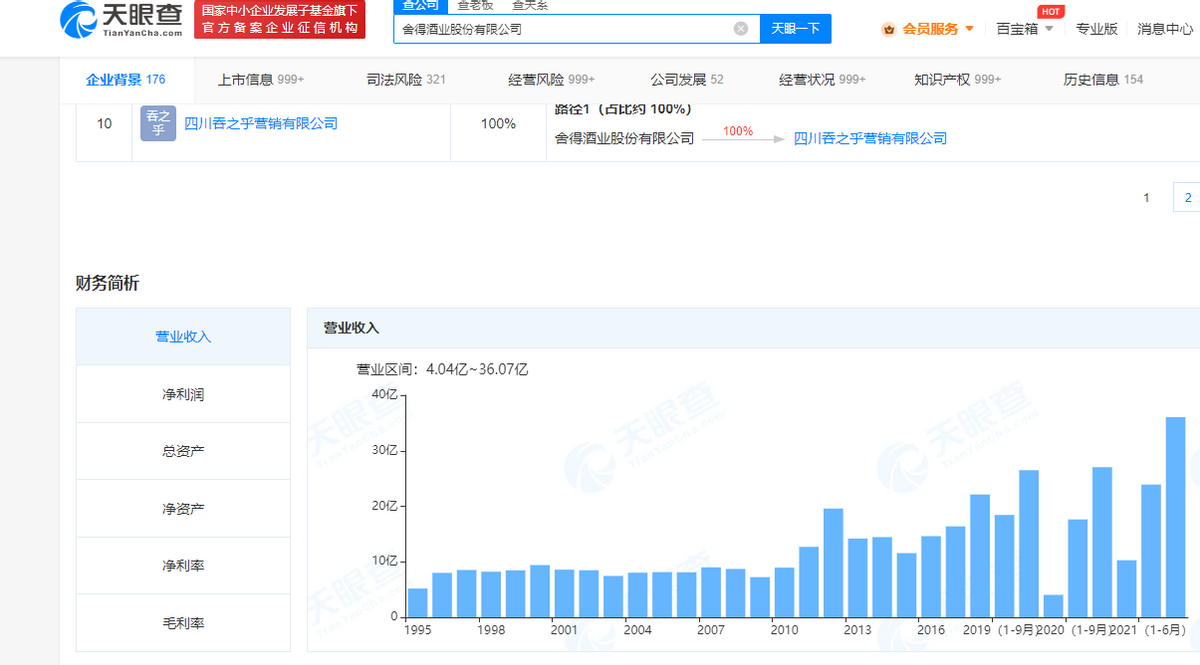The width and height of the screenshot is (1200, 665).
Task: Click the Tianyancha logo
Action: pyautogui.click(x=121, y=19)
